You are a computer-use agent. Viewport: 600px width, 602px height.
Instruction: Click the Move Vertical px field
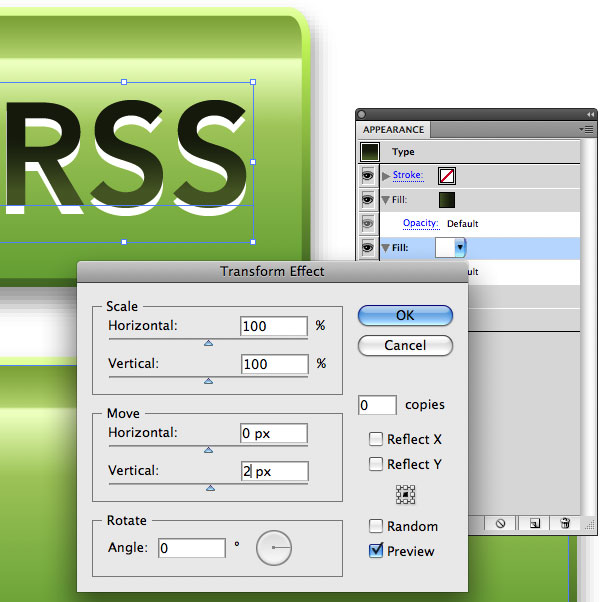(x=274, y=471)
